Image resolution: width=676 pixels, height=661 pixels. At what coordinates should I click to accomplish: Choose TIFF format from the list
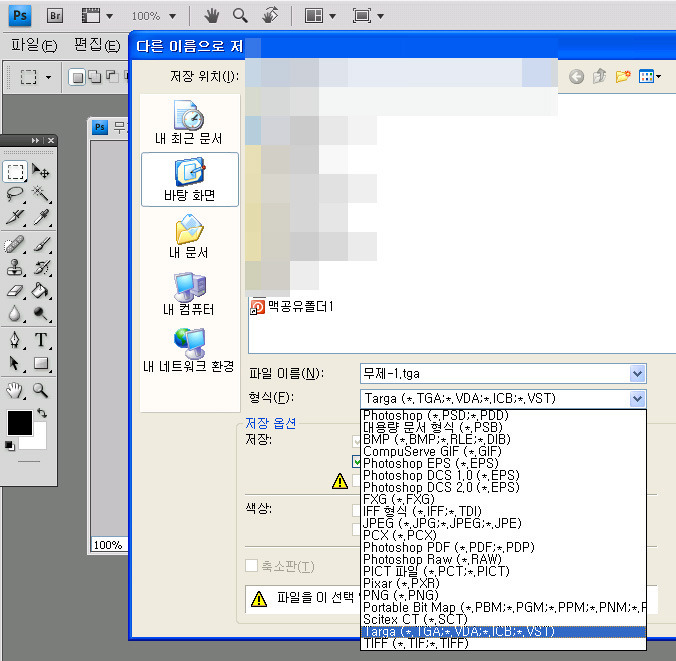click(503, 643)
